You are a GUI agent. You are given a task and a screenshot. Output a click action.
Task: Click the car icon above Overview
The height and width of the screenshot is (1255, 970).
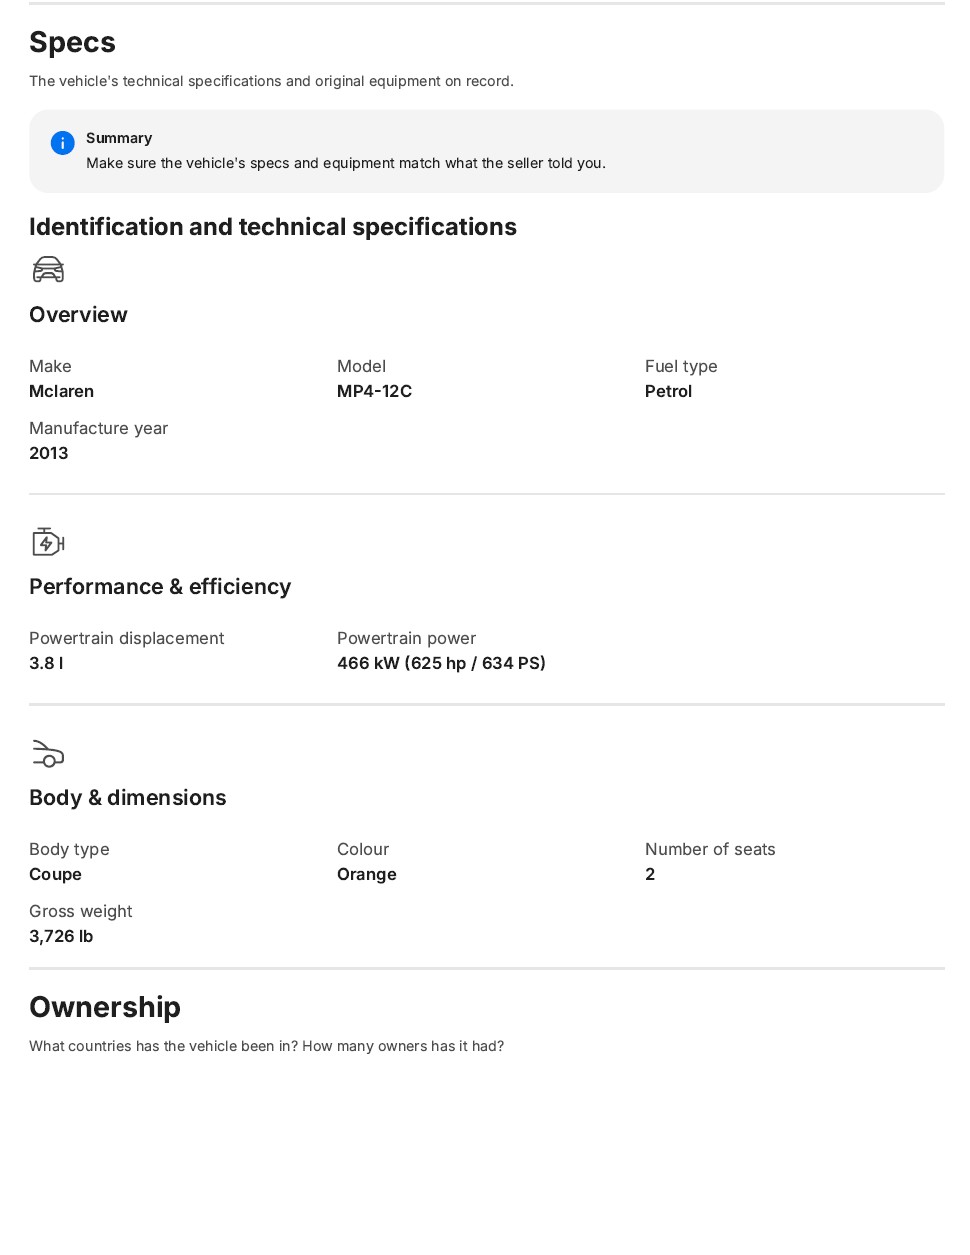48,270
